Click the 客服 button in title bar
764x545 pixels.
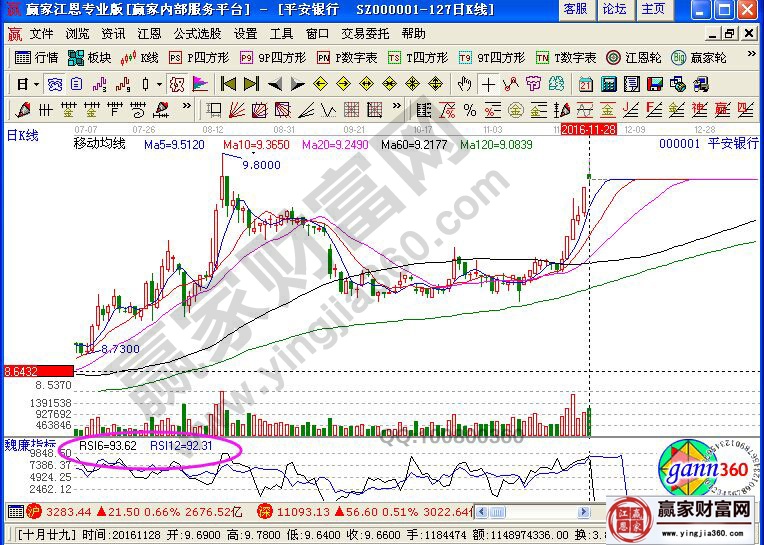(575, 9)
